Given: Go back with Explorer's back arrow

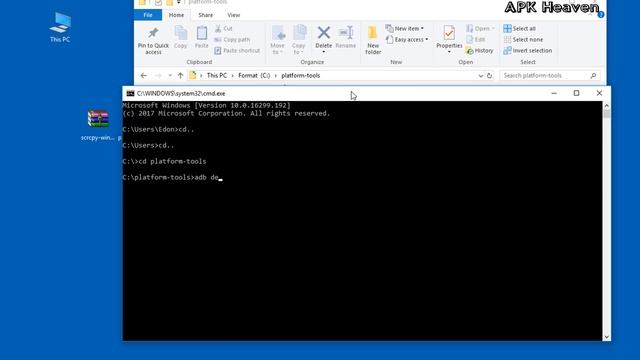Looking at the screenshot, I should [144, 76].
